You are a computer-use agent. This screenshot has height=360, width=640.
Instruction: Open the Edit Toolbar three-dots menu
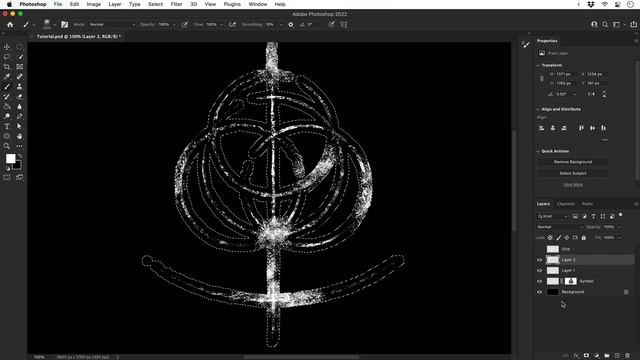tap(20, 146)
